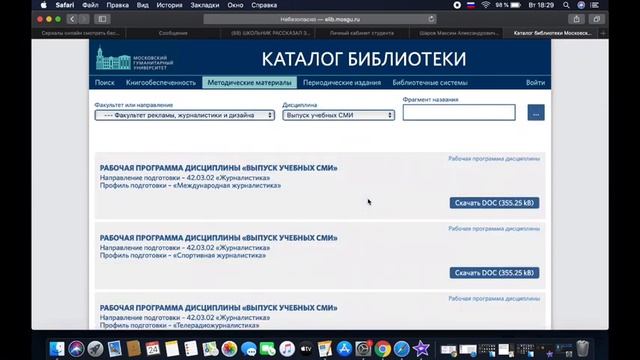Screen dimensions: 640x360
Task: Switch to the ШКОЛЬНИК РАССКАЗАЛ browser tab
Action: [268, 33]
